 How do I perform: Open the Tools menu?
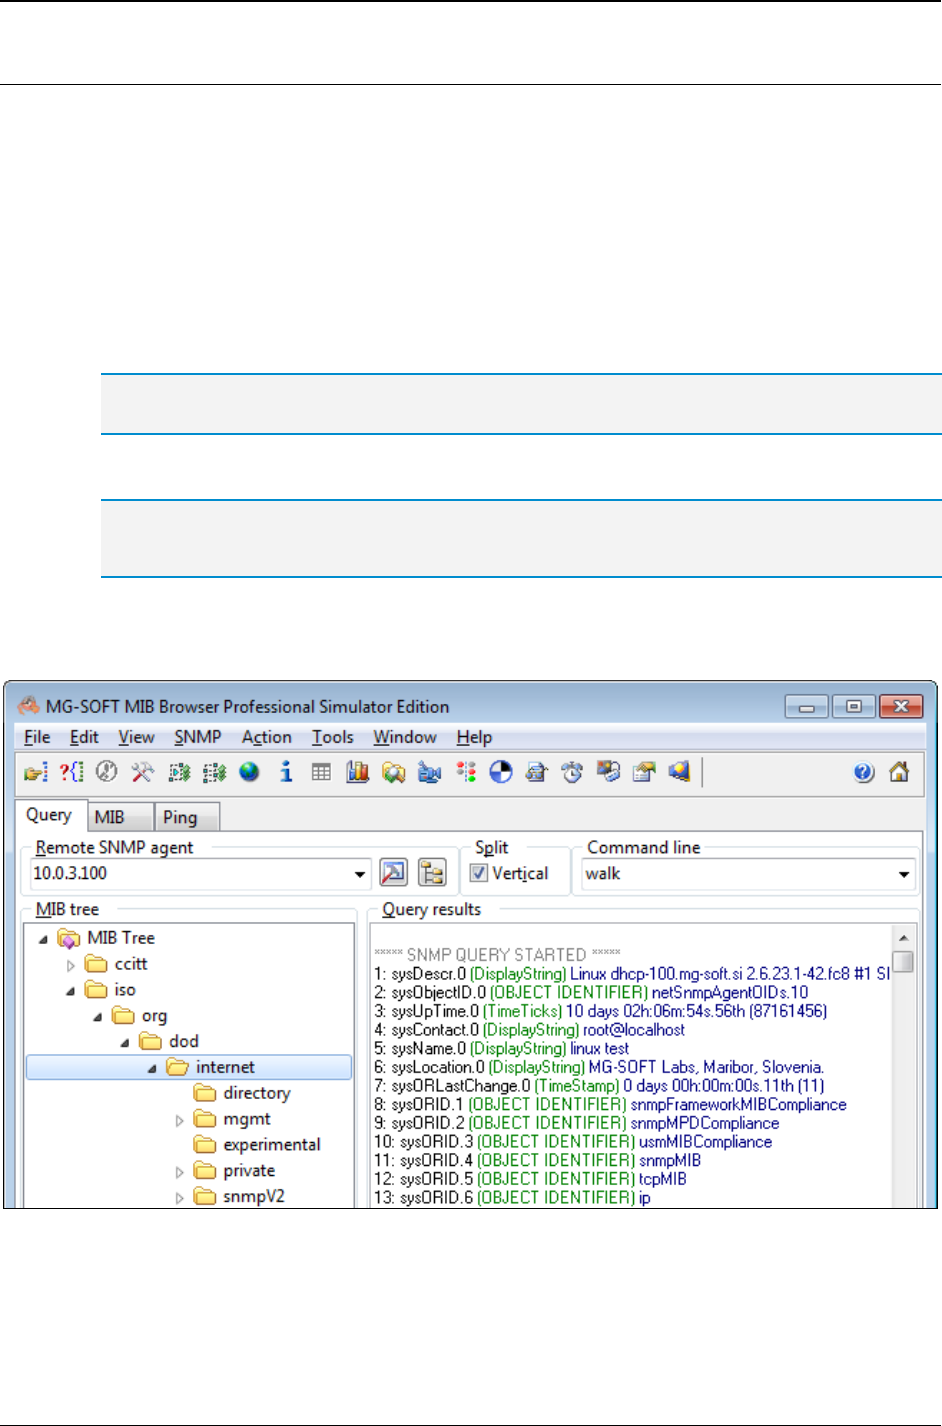(333, 737)
